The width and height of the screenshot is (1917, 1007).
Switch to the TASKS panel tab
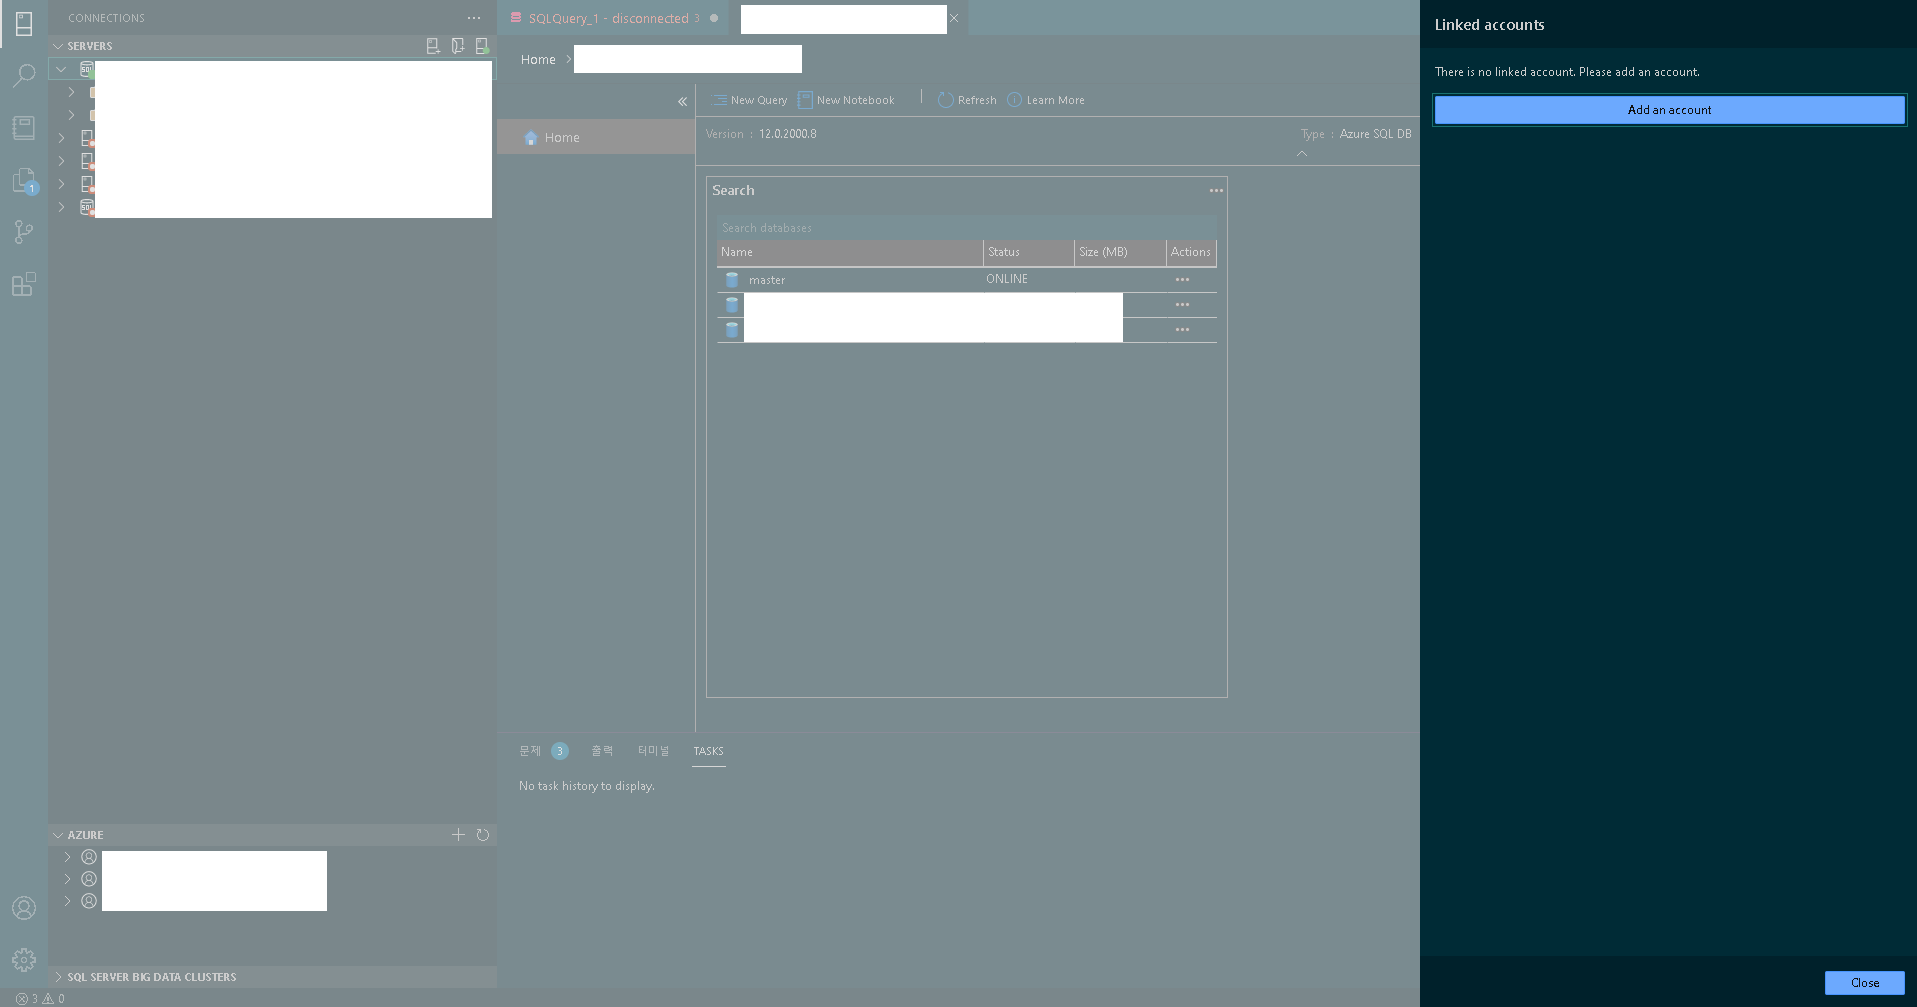pyautogui.click(x=708, y=751)
